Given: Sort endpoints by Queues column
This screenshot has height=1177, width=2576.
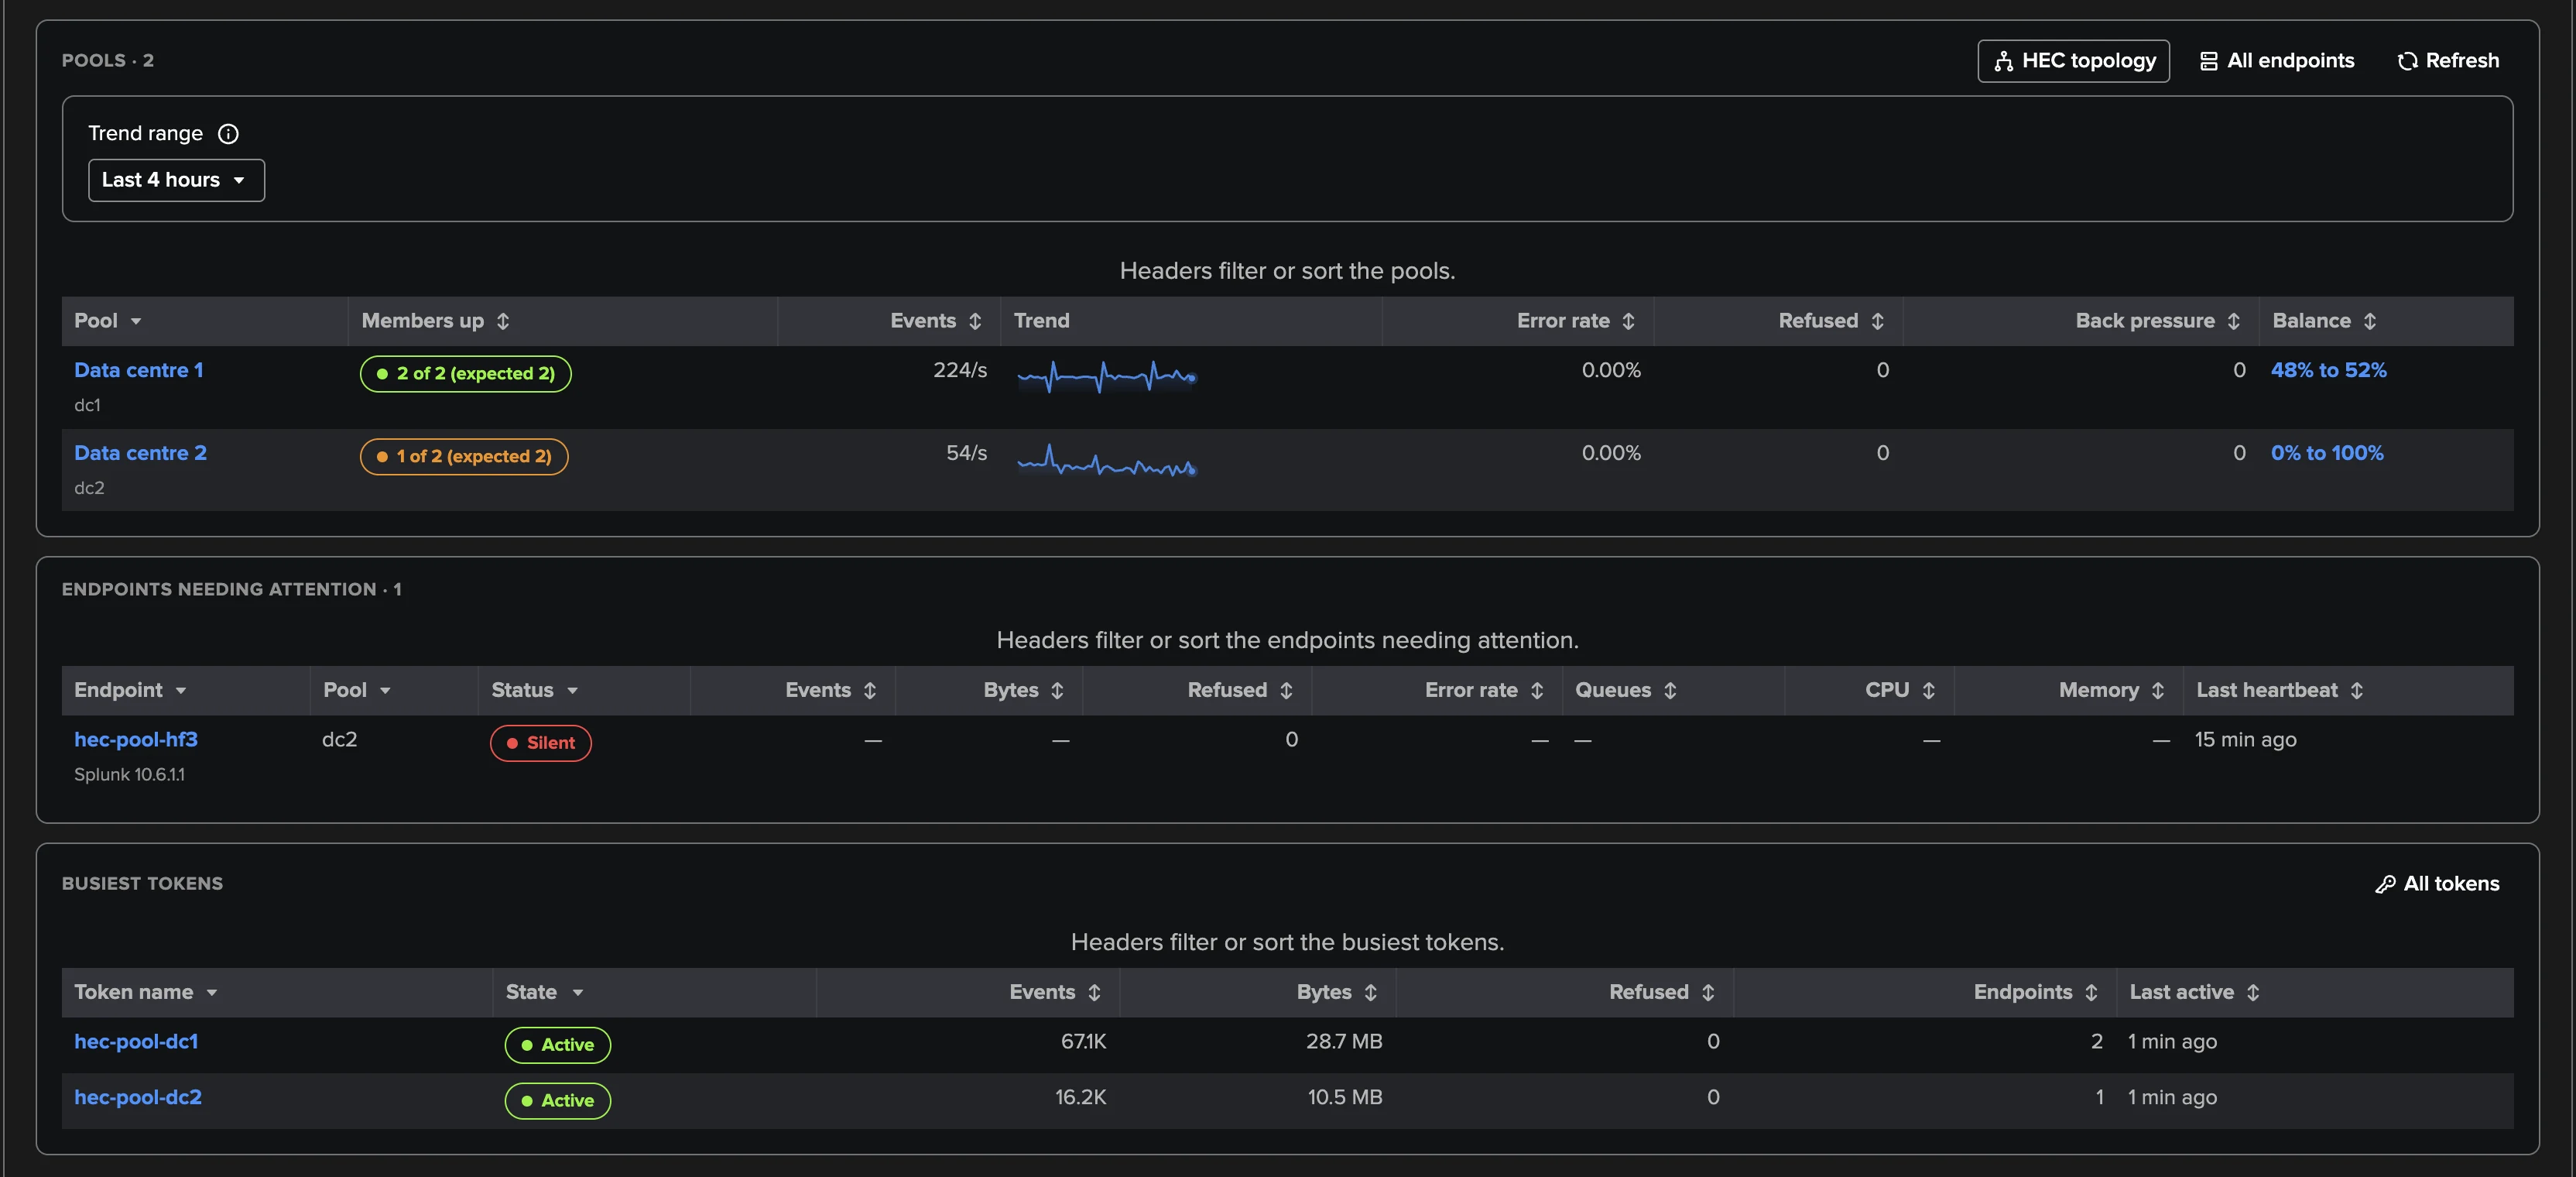Looking at the screenshot, I should click(x=1670, y=691).
